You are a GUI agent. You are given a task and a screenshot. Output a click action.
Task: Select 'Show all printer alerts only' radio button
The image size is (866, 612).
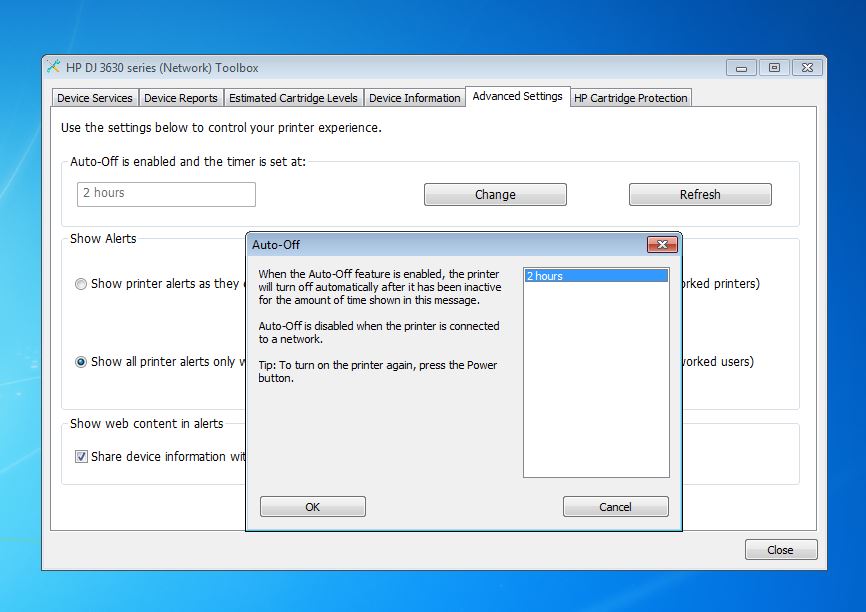pos(81,362)
